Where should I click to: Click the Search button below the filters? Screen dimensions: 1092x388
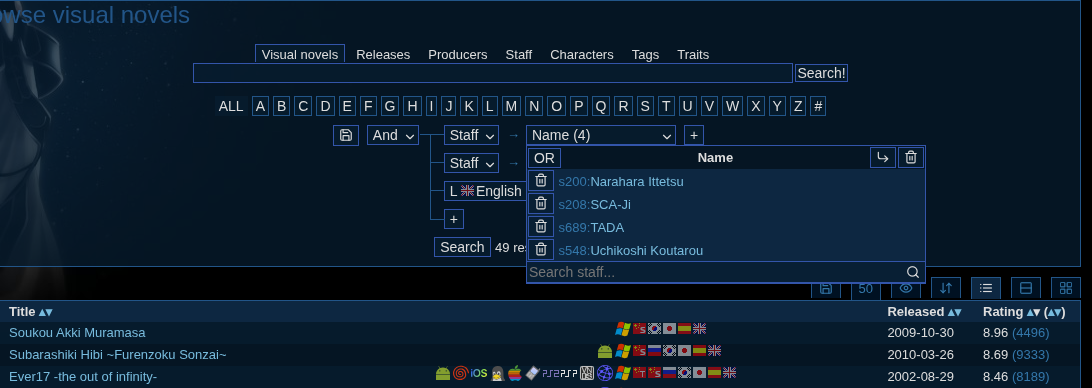(x=462, y=247)
